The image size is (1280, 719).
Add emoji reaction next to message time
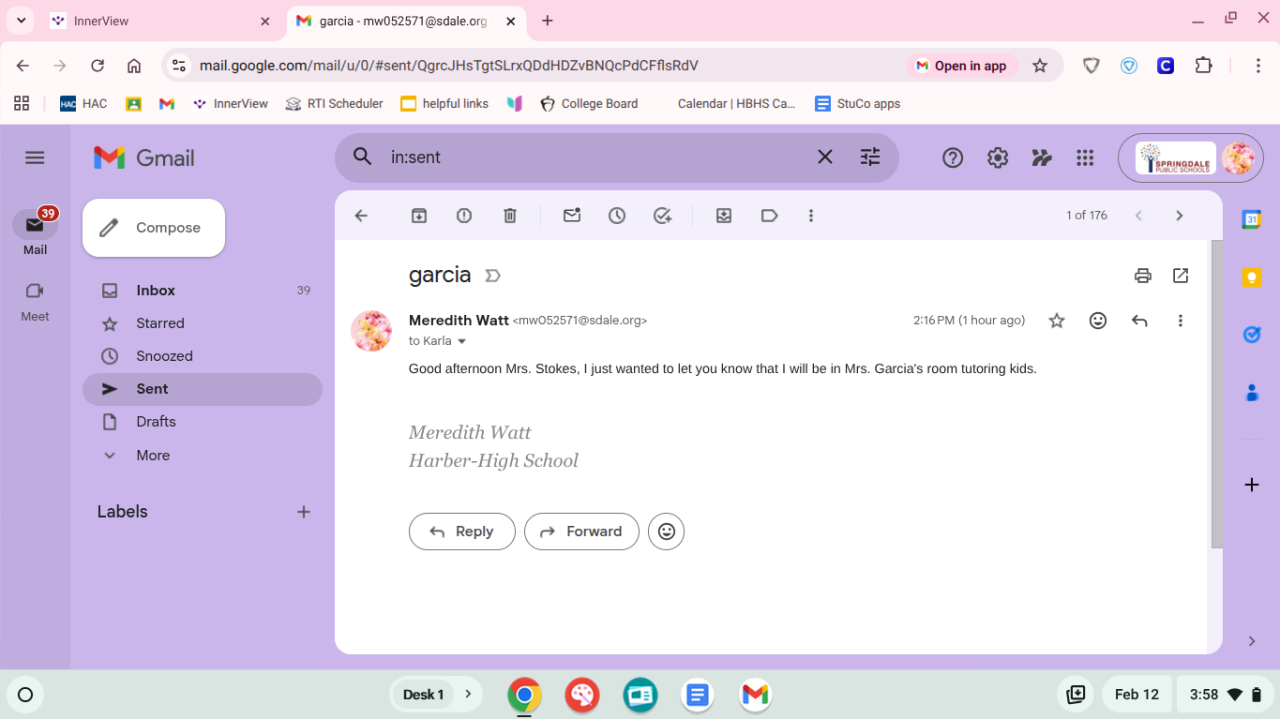pos(1098,321)
